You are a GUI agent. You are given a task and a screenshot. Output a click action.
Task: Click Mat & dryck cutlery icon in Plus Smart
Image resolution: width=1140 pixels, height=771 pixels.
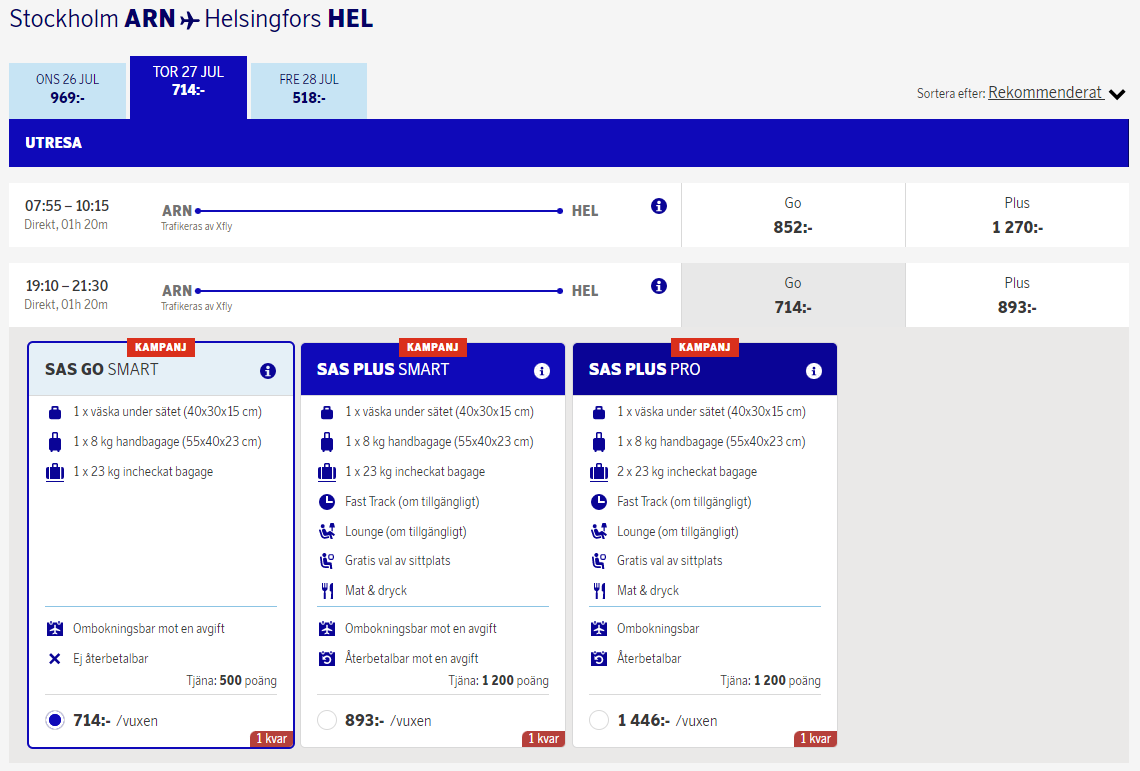pyautogui.click(x=327, y=591)
